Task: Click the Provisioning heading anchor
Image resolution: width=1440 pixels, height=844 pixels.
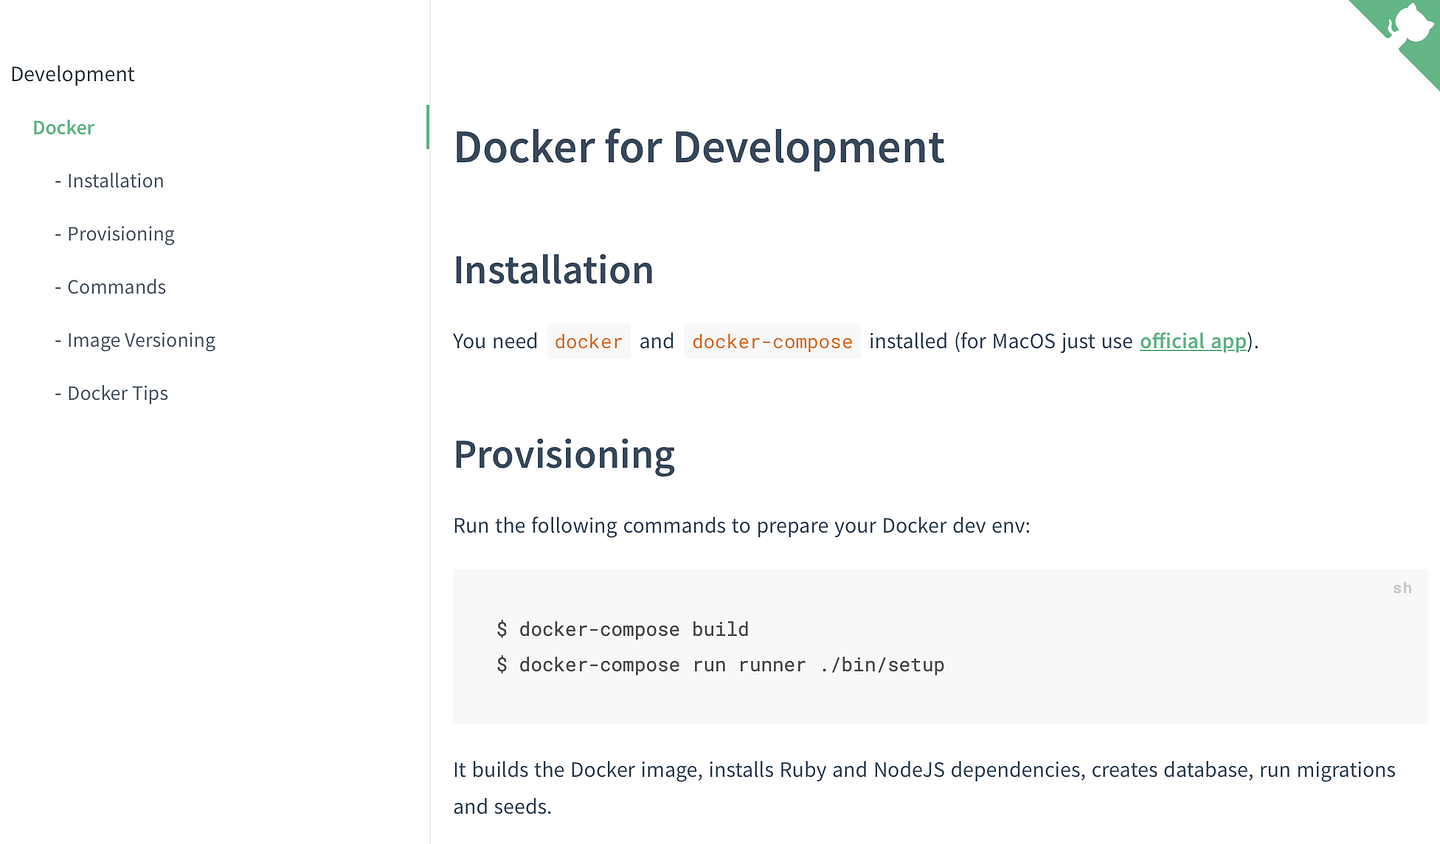Action: pos(564,454)
